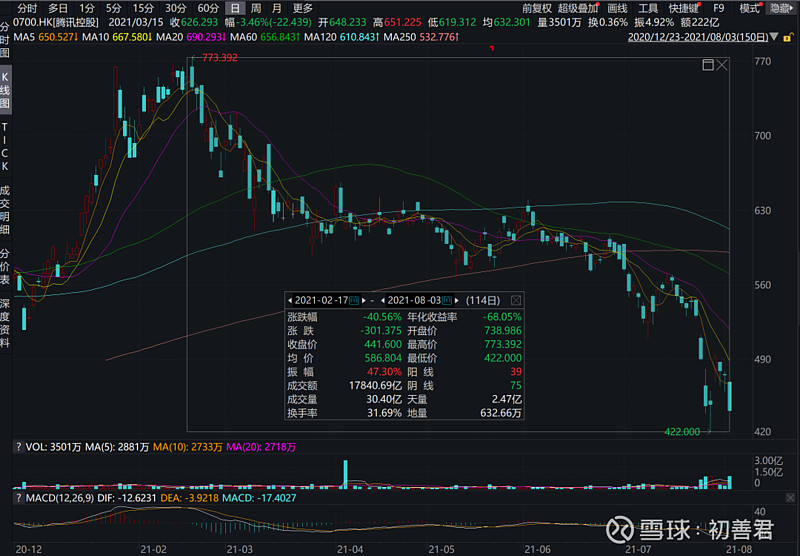Click the 422.000 low price marker

(682, 432)
